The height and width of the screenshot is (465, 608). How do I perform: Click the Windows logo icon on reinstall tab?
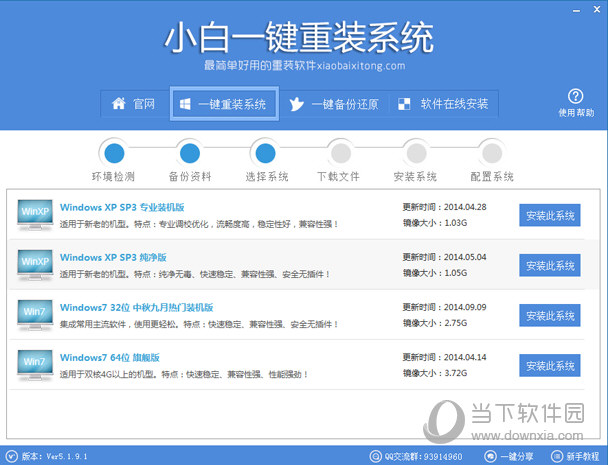point(185,104)
